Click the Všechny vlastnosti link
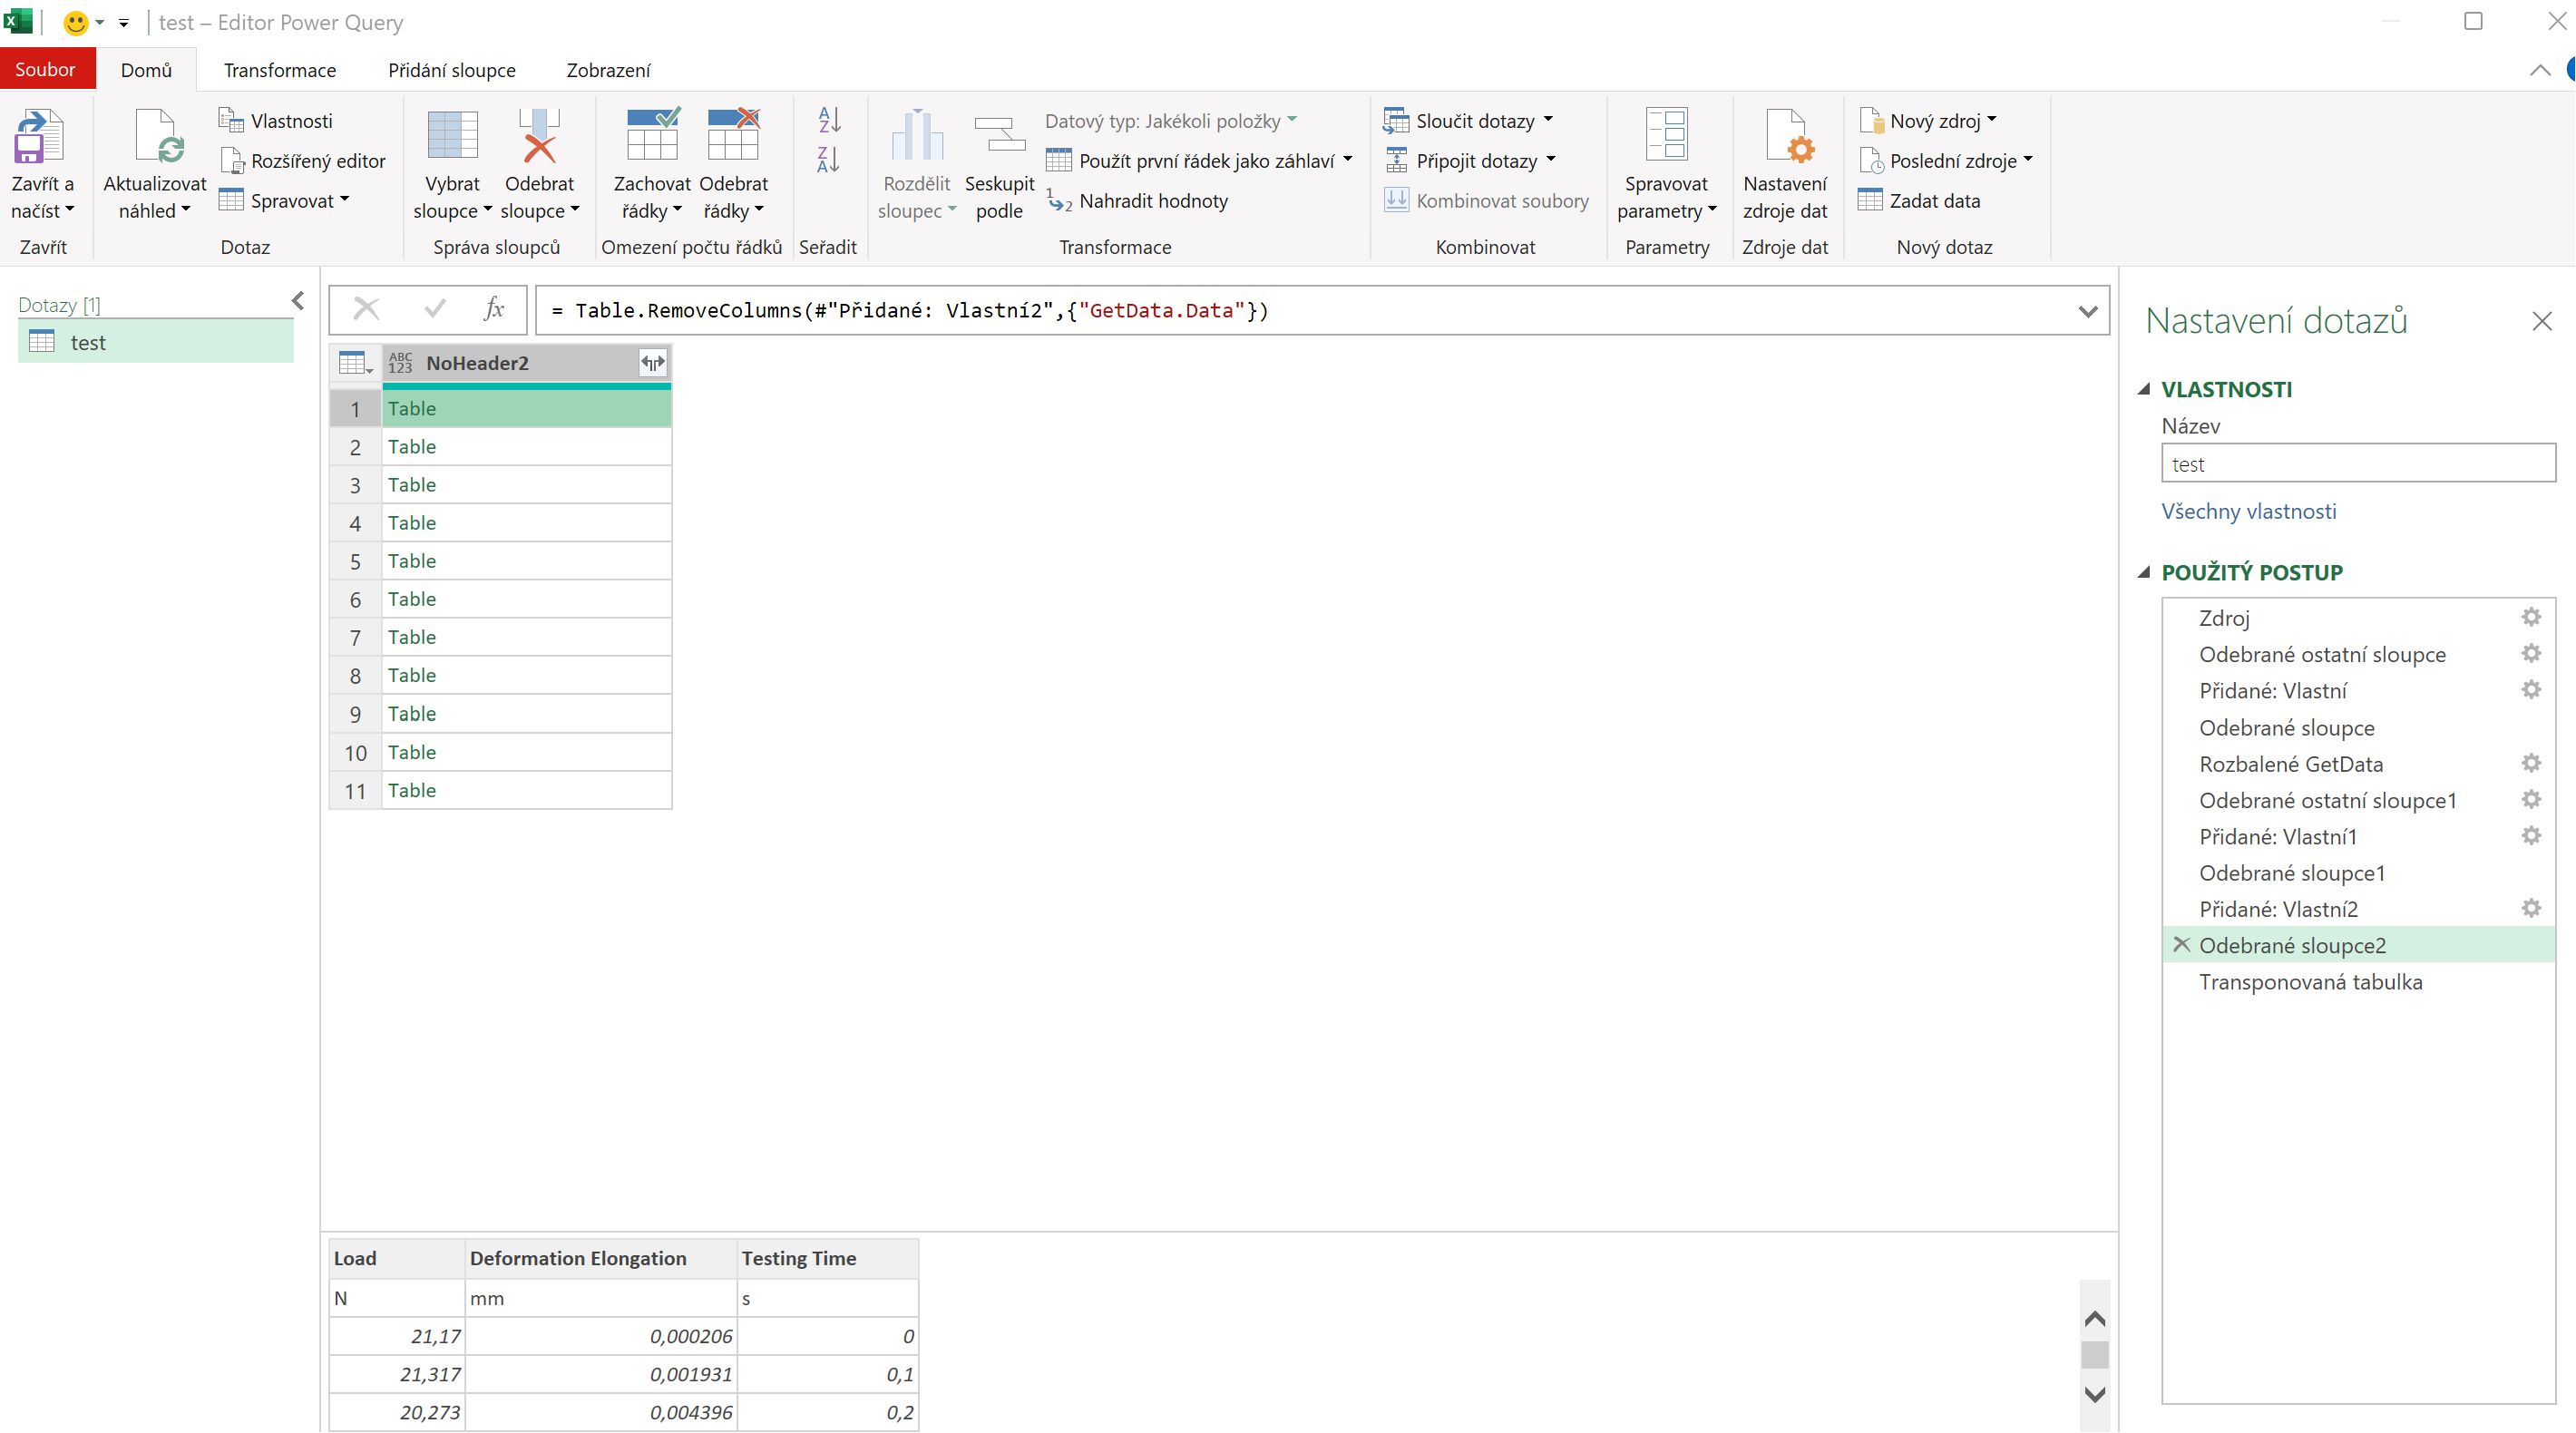This screenshot has height=1433, width=2576. [2248, 511]
